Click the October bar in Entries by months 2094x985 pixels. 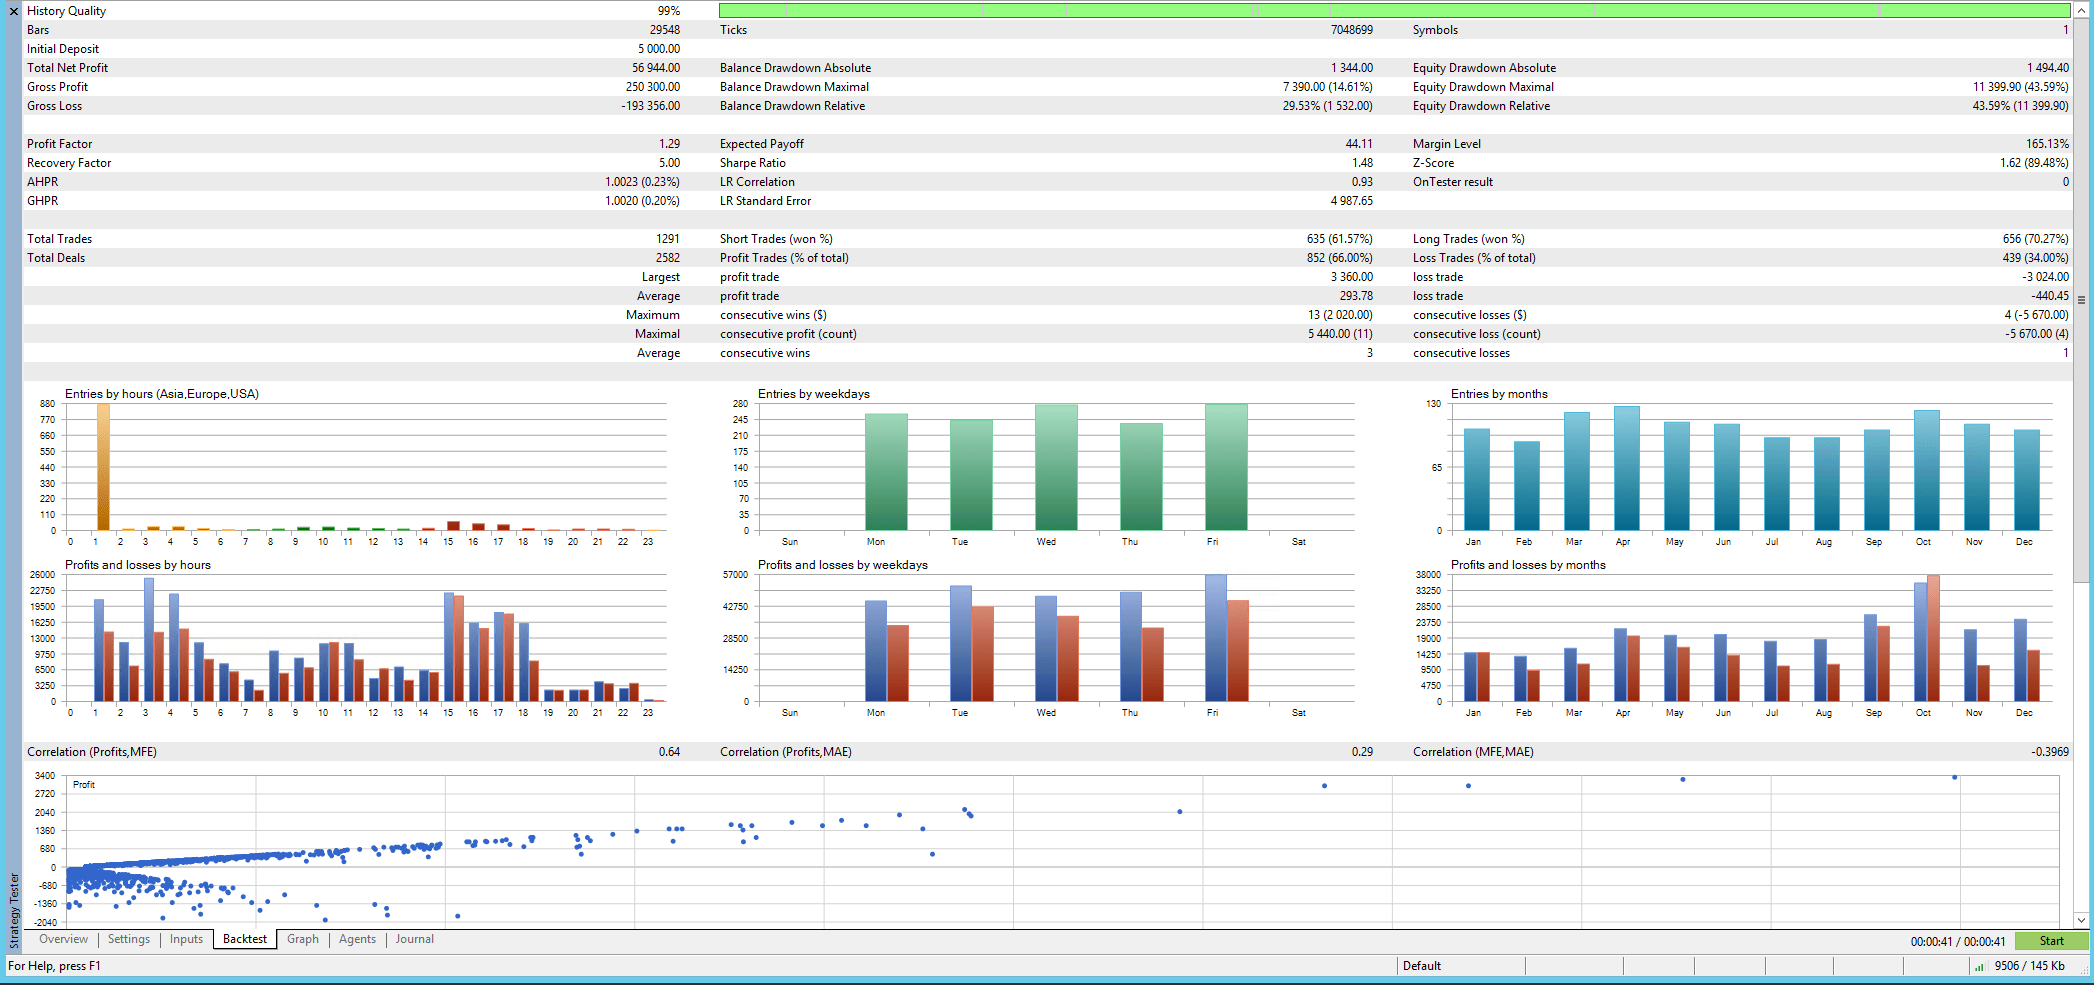(x=1926, y=470)
